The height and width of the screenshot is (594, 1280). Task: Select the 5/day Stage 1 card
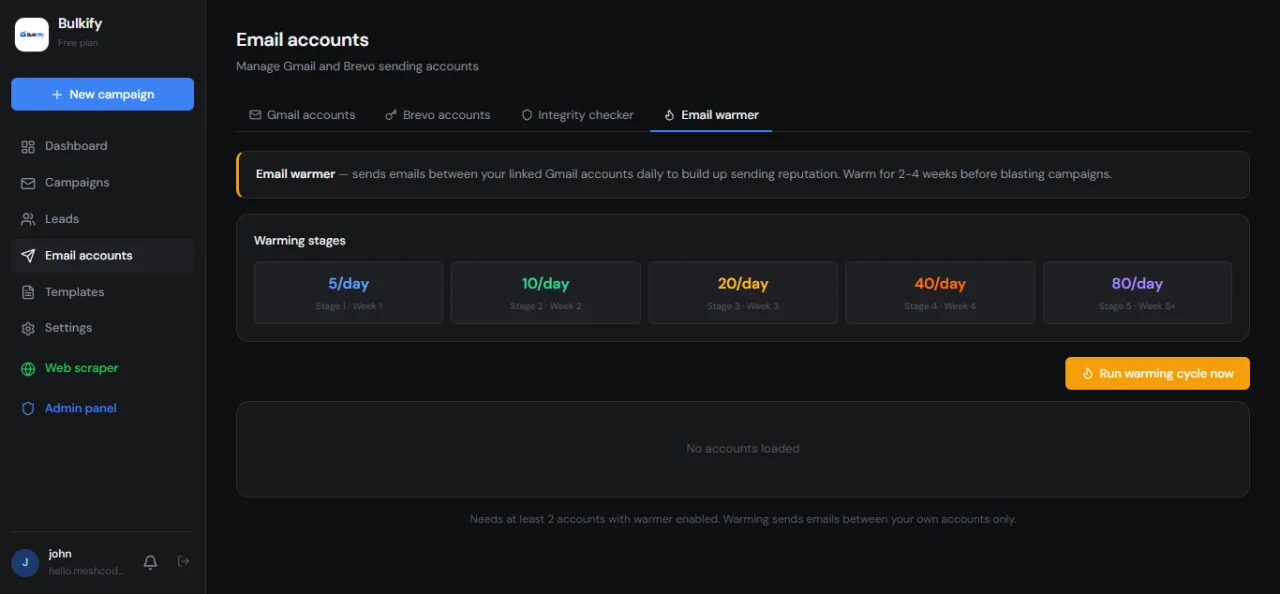348,293
